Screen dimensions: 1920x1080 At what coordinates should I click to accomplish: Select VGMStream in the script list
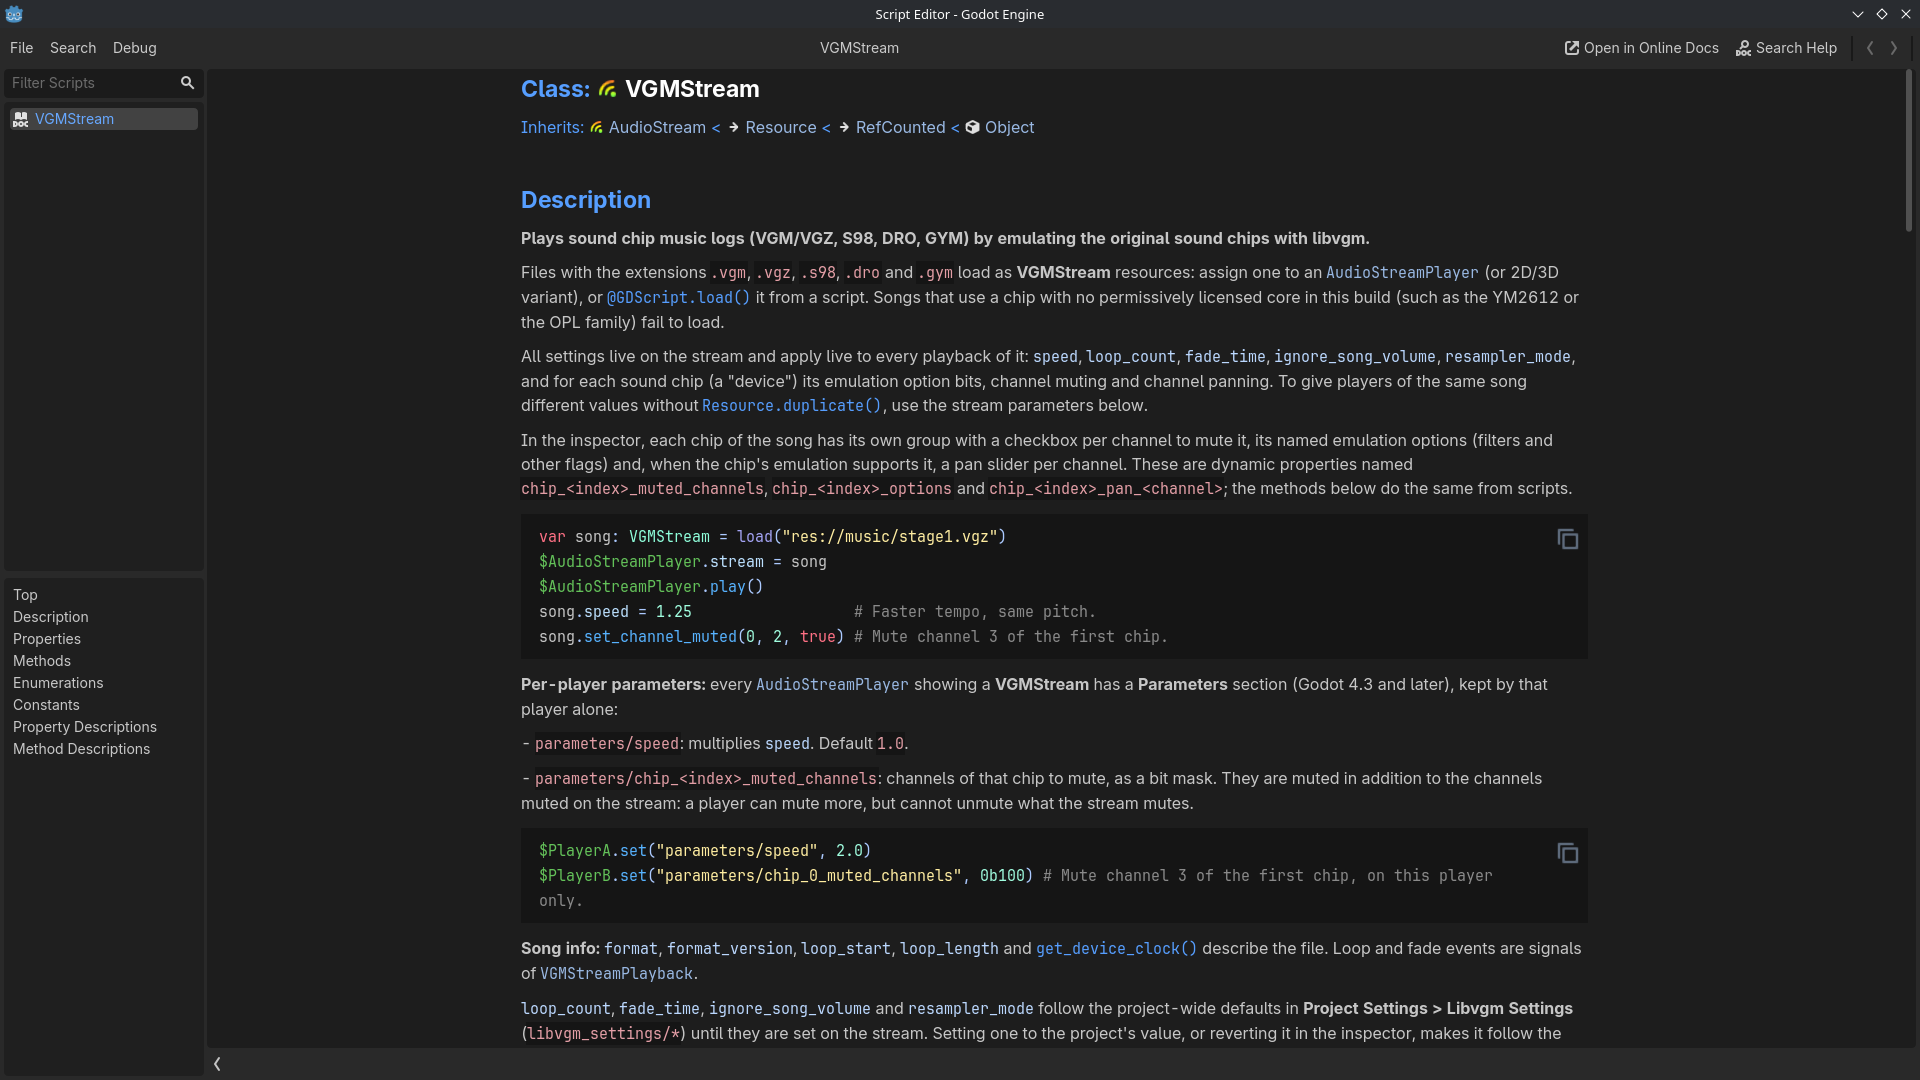pos(104,119)
